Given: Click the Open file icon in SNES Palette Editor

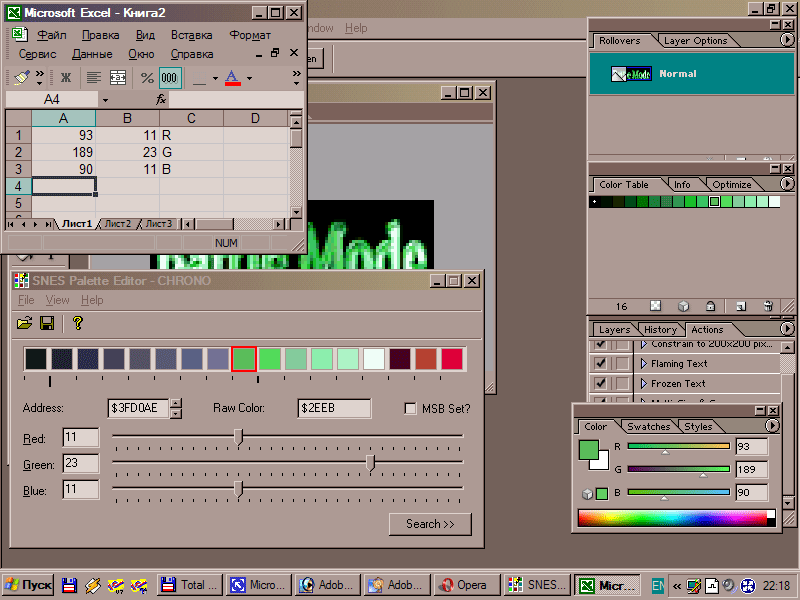Looking at the screenshot, I should [24, 323].
